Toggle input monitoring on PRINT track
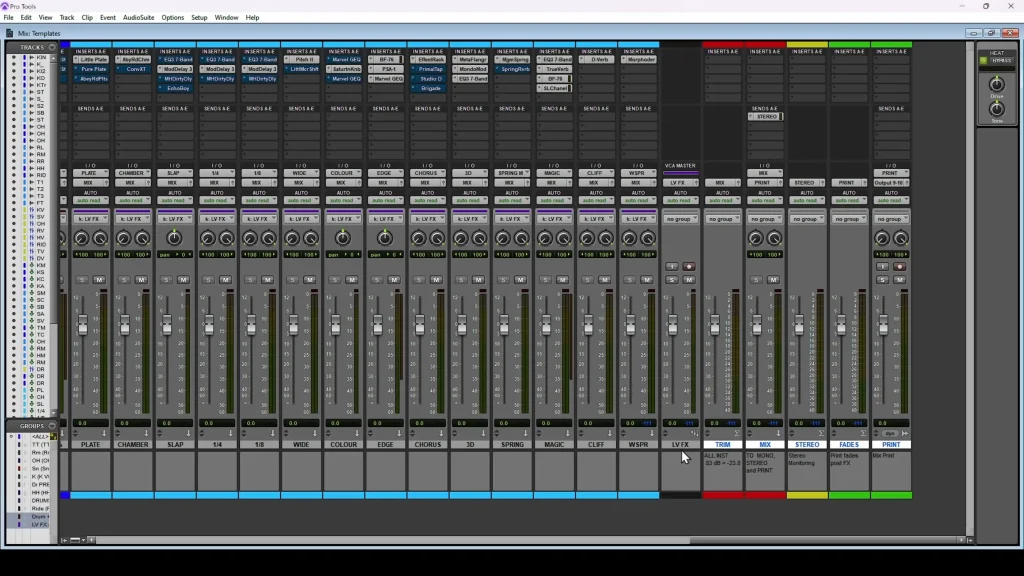1024x576 pixels. tap(882, 266)
